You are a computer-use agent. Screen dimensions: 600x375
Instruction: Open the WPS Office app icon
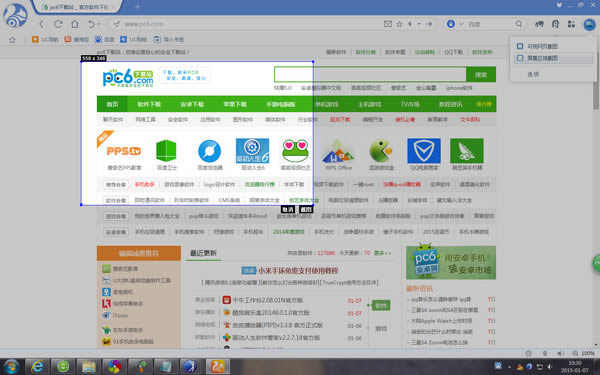338,151
